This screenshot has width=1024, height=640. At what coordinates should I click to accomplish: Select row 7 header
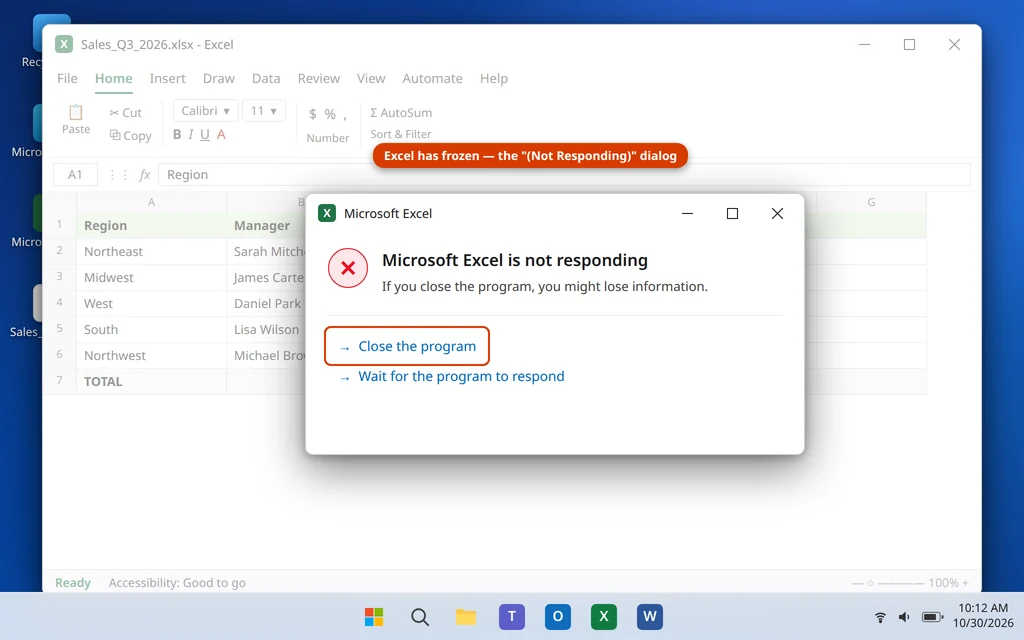[59, 381]
